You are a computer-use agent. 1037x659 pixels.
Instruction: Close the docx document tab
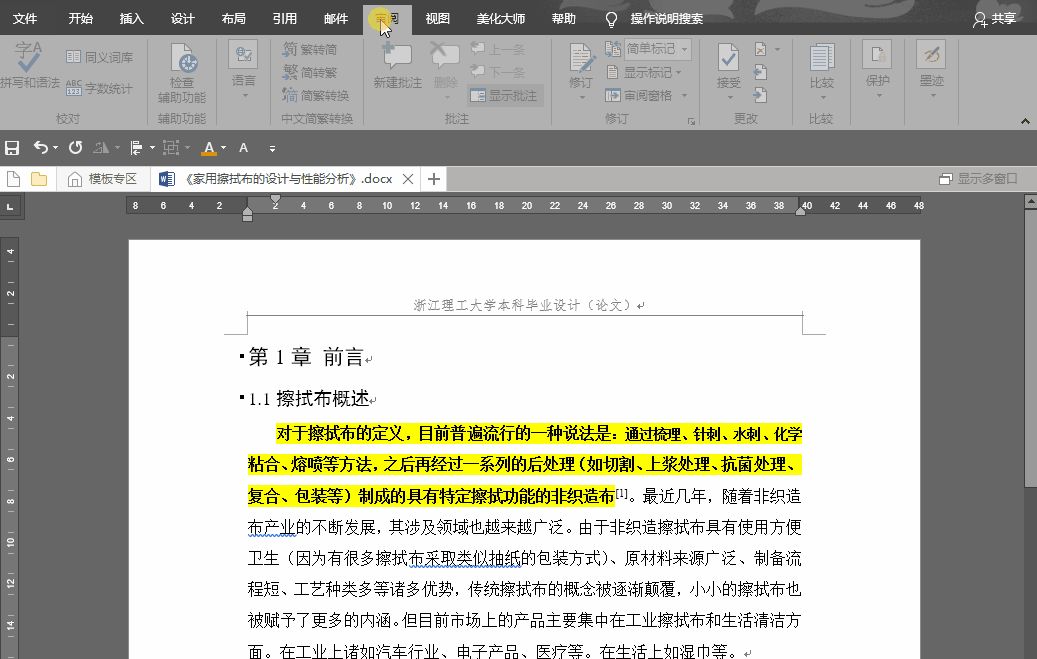pos(408,179)
